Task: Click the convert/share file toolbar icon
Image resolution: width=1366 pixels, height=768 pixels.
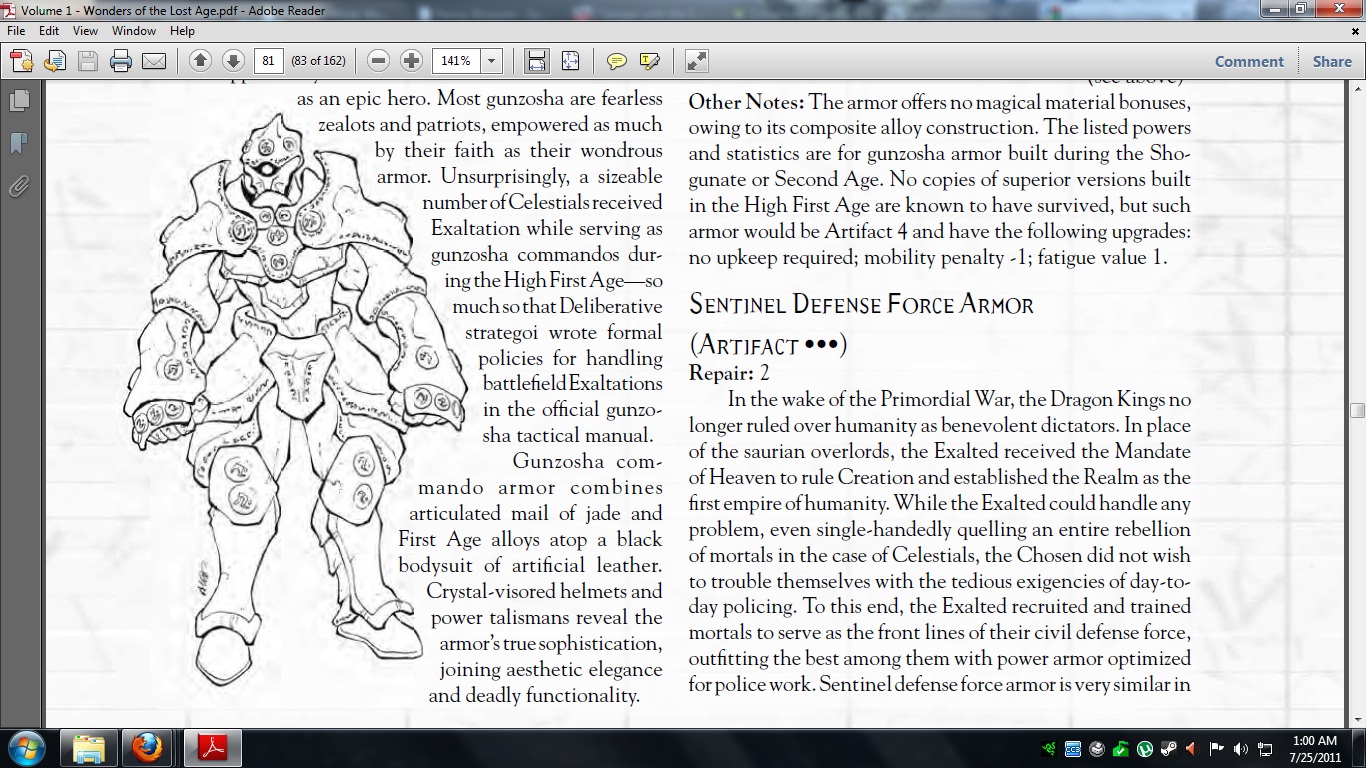Action: point(54,61)
